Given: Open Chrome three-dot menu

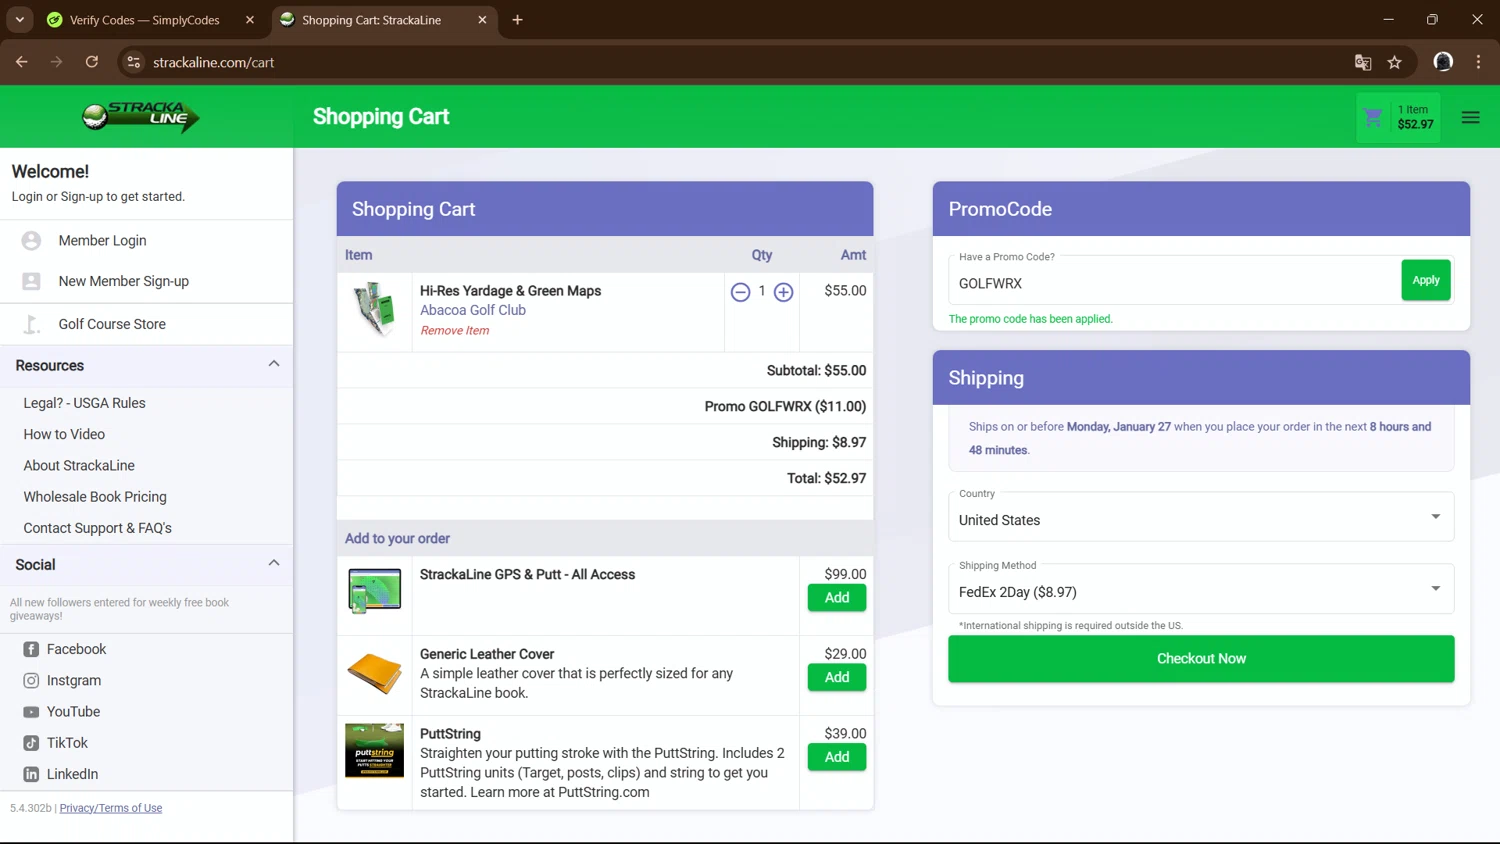Looking at the screenshot, I should tap(1478, 62).
